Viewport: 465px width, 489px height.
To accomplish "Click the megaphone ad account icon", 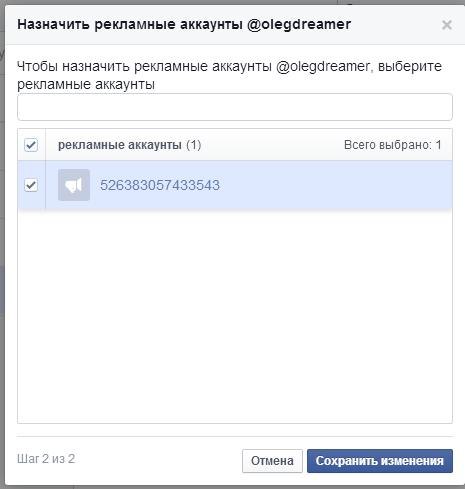I will tap(74, 185).
